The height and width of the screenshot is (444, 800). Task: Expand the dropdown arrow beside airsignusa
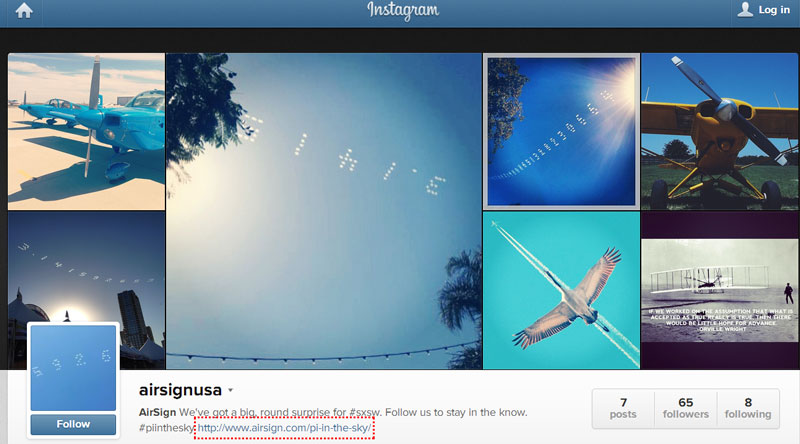click(x=231, y=390)
